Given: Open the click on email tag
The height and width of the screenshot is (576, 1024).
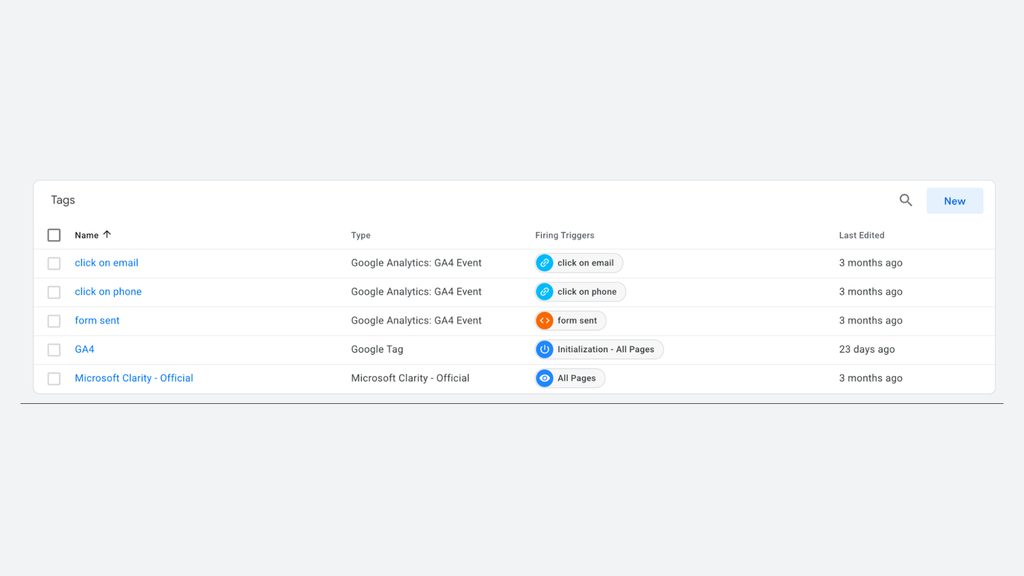Looking at the screenshot, I should pos(106,263).
